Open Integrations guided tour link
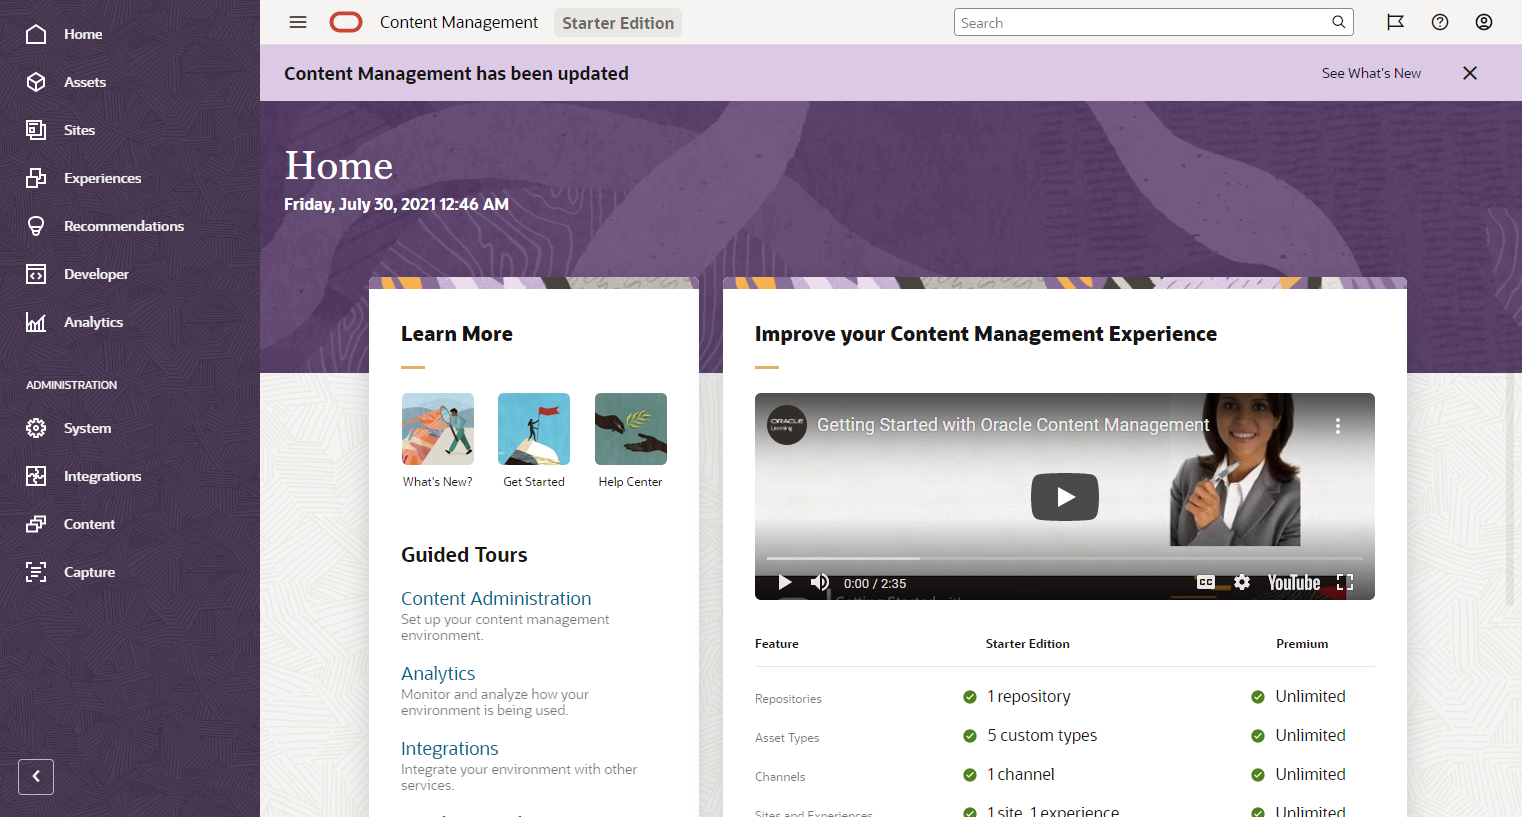The image size is (1522, 817). [x=450, y=748]
